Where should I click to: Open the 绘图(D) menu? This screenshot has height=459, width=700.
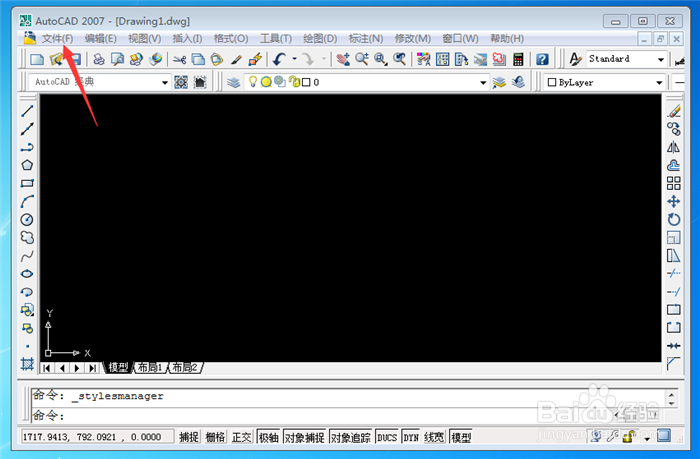coord(320,38)
